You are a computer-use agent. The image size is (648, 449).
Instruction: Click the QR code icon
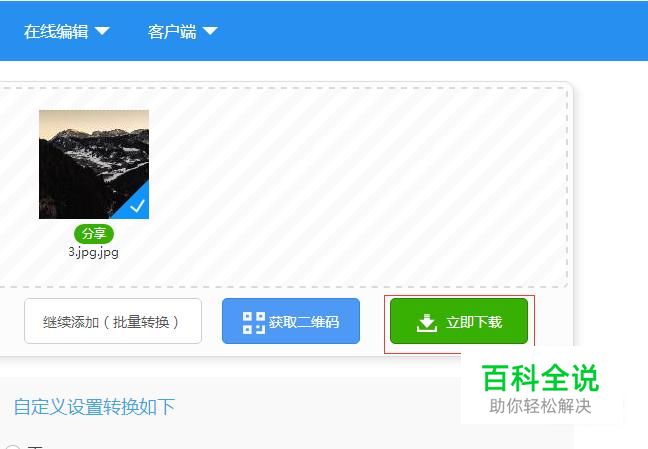(254, 323)
